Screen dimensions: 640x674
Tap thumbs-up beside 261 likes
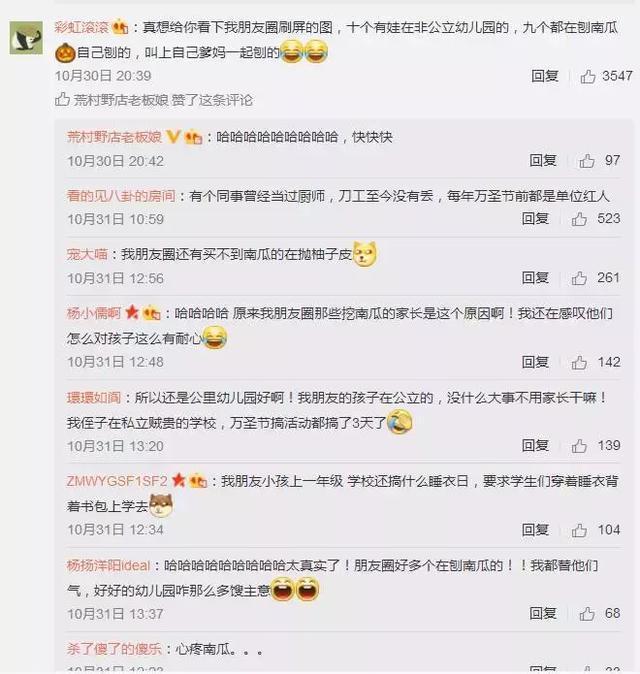(579, 278)
